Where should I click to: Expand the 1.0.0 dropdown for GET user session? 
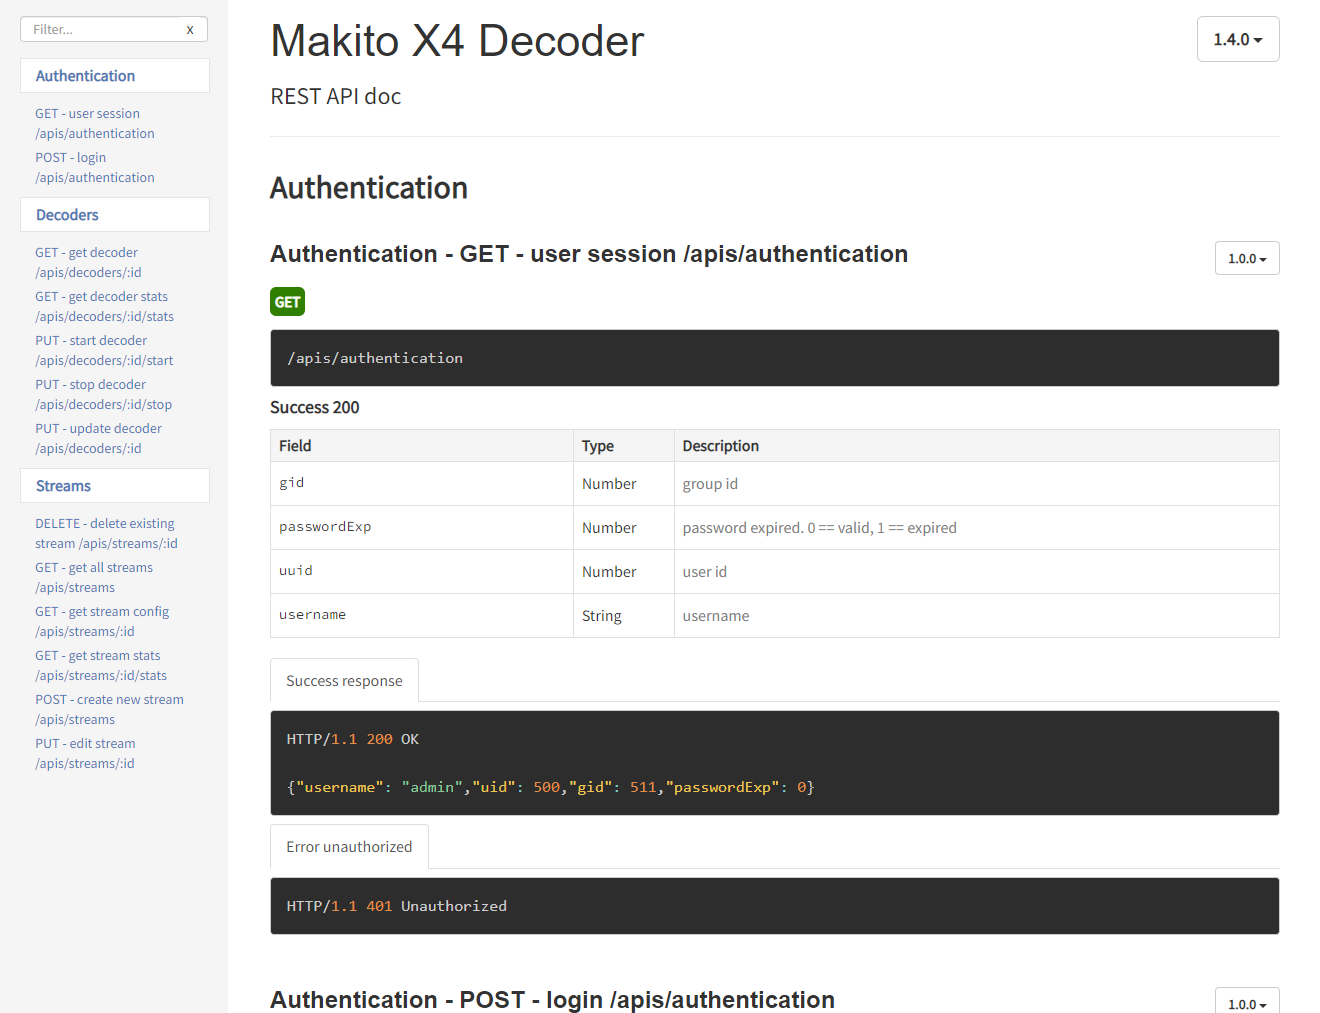[x=1246, y=259]
